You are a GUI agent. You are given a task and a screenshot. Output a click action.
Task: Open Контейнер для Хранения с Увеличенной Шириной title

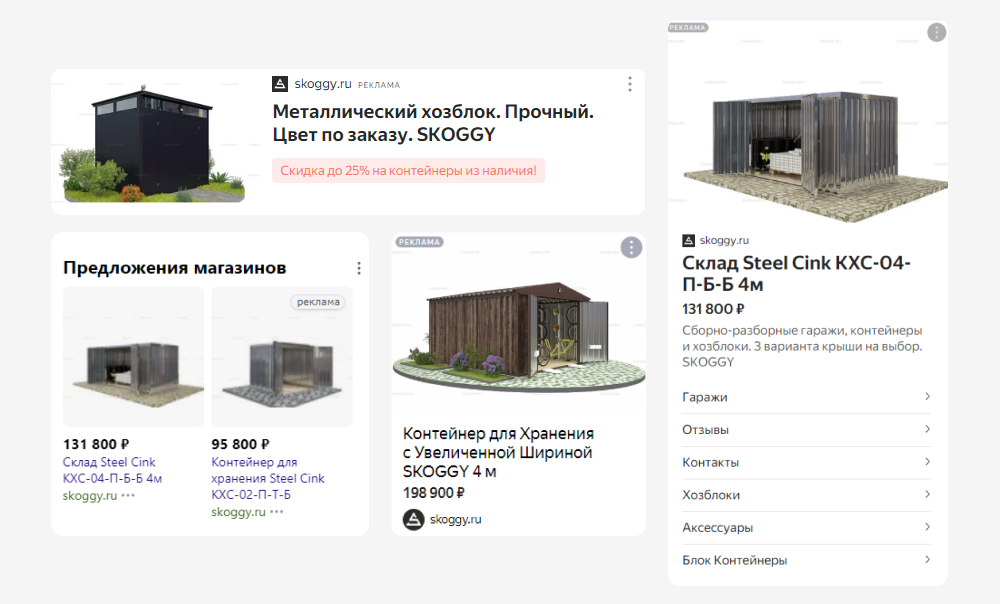(x=498, y=452)
